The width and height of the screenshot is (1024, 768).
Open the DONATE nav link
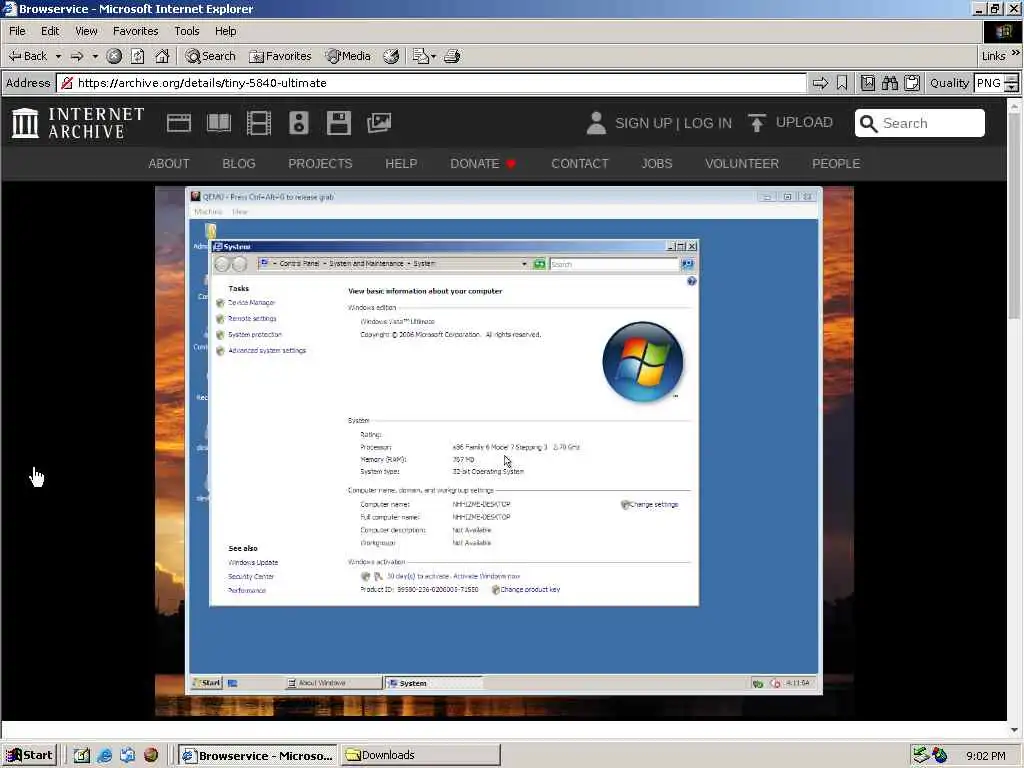[x=483, y=163]
